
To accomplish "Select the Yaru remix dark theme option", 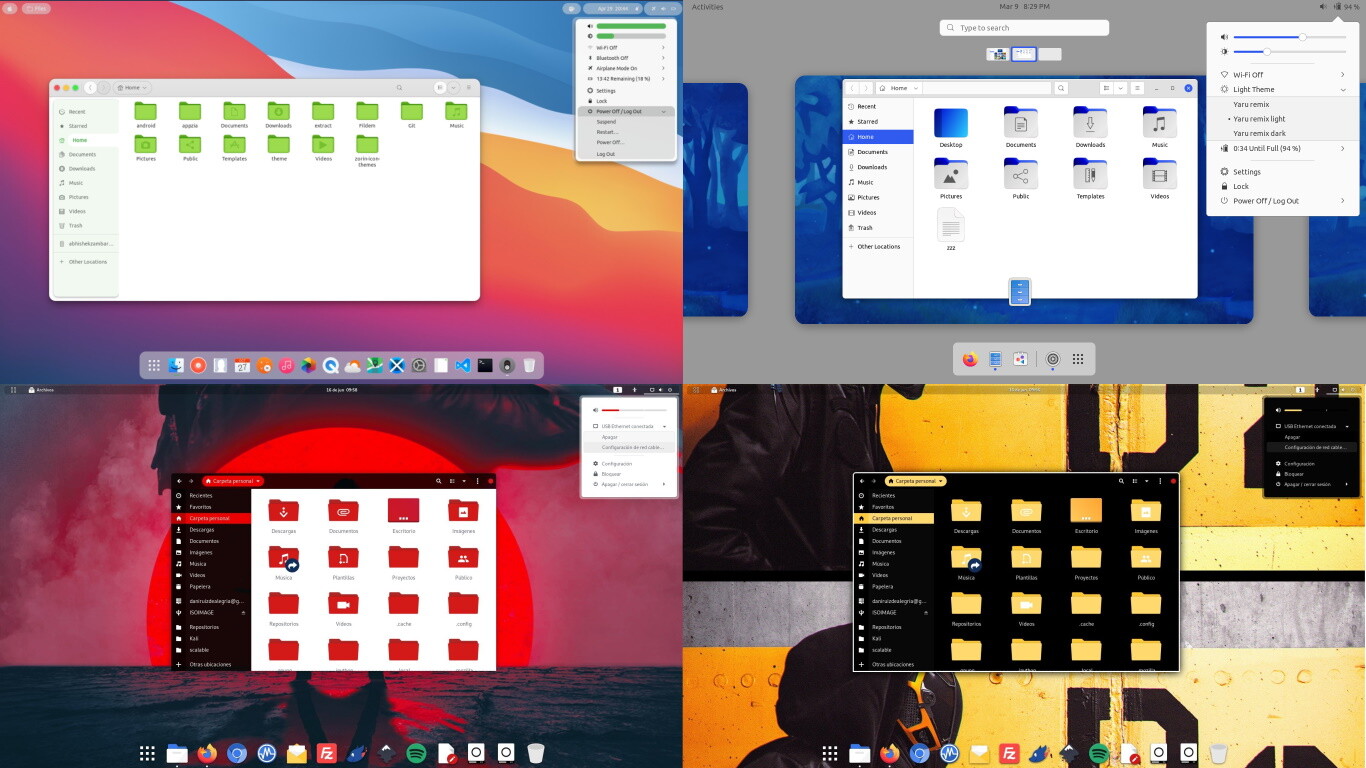I will coord(1283,133).
